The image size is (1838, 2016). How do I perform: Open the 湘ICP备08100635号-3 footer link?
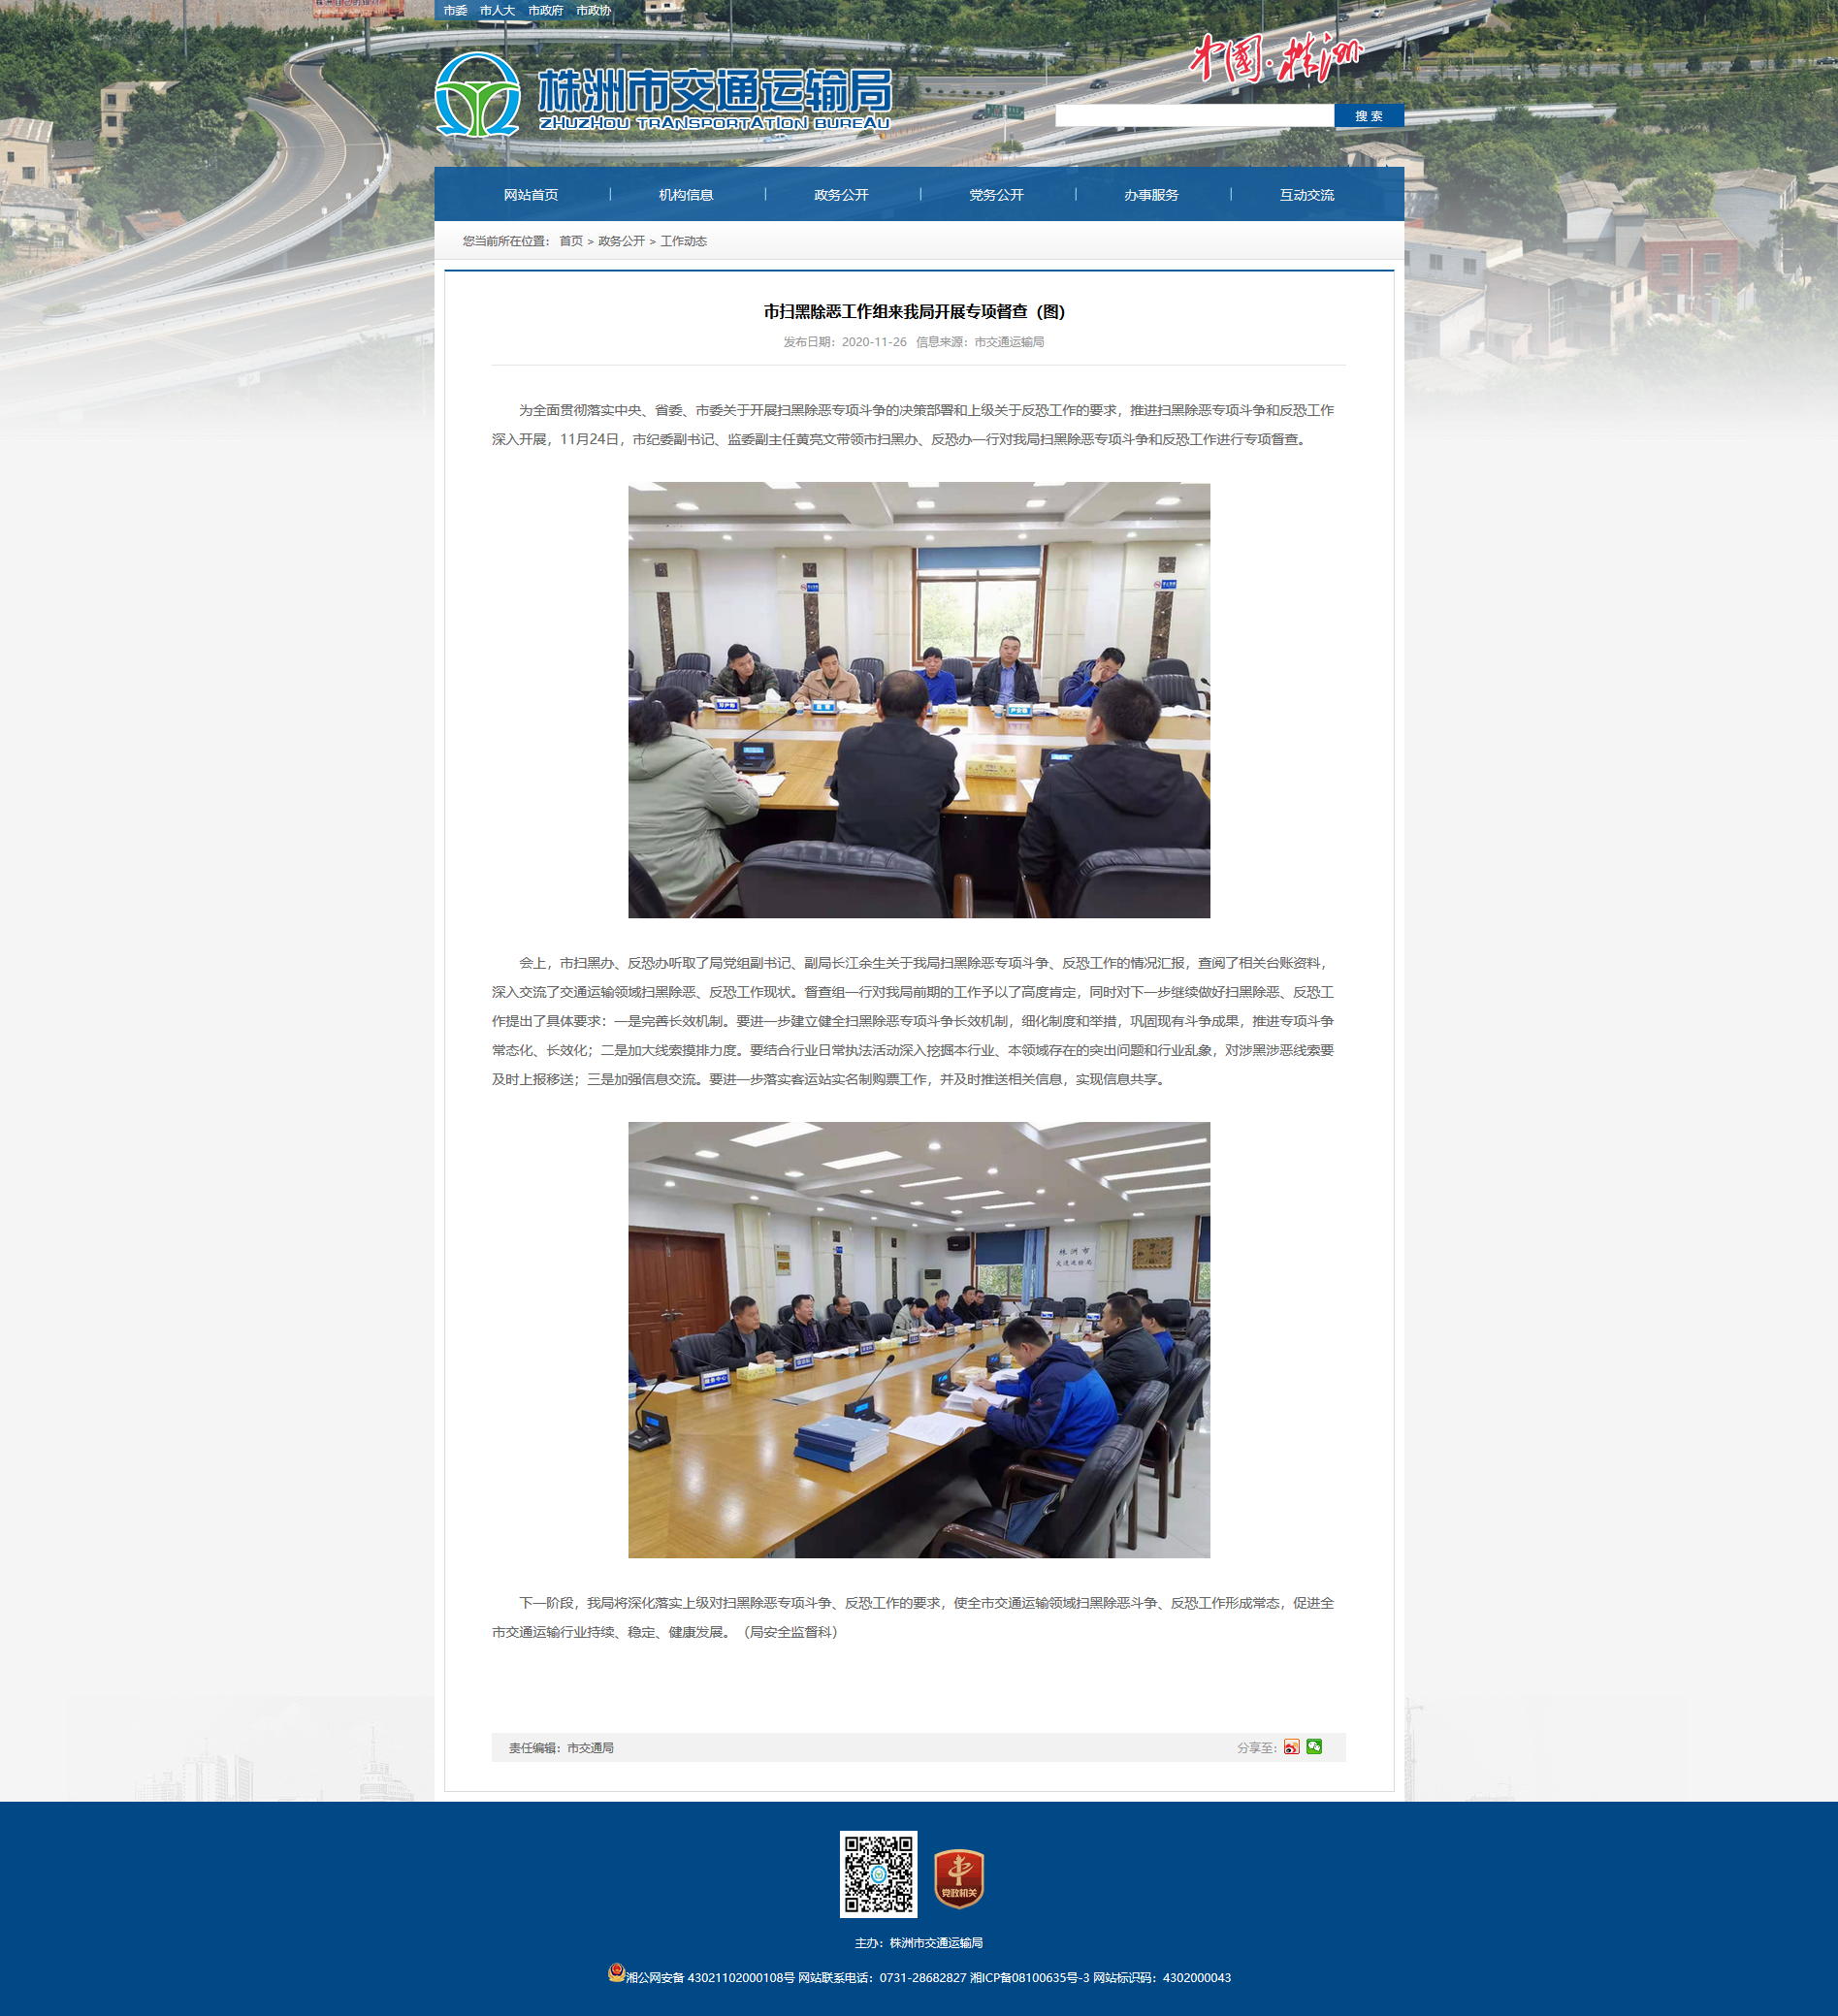click(x=1029, y=1977)
